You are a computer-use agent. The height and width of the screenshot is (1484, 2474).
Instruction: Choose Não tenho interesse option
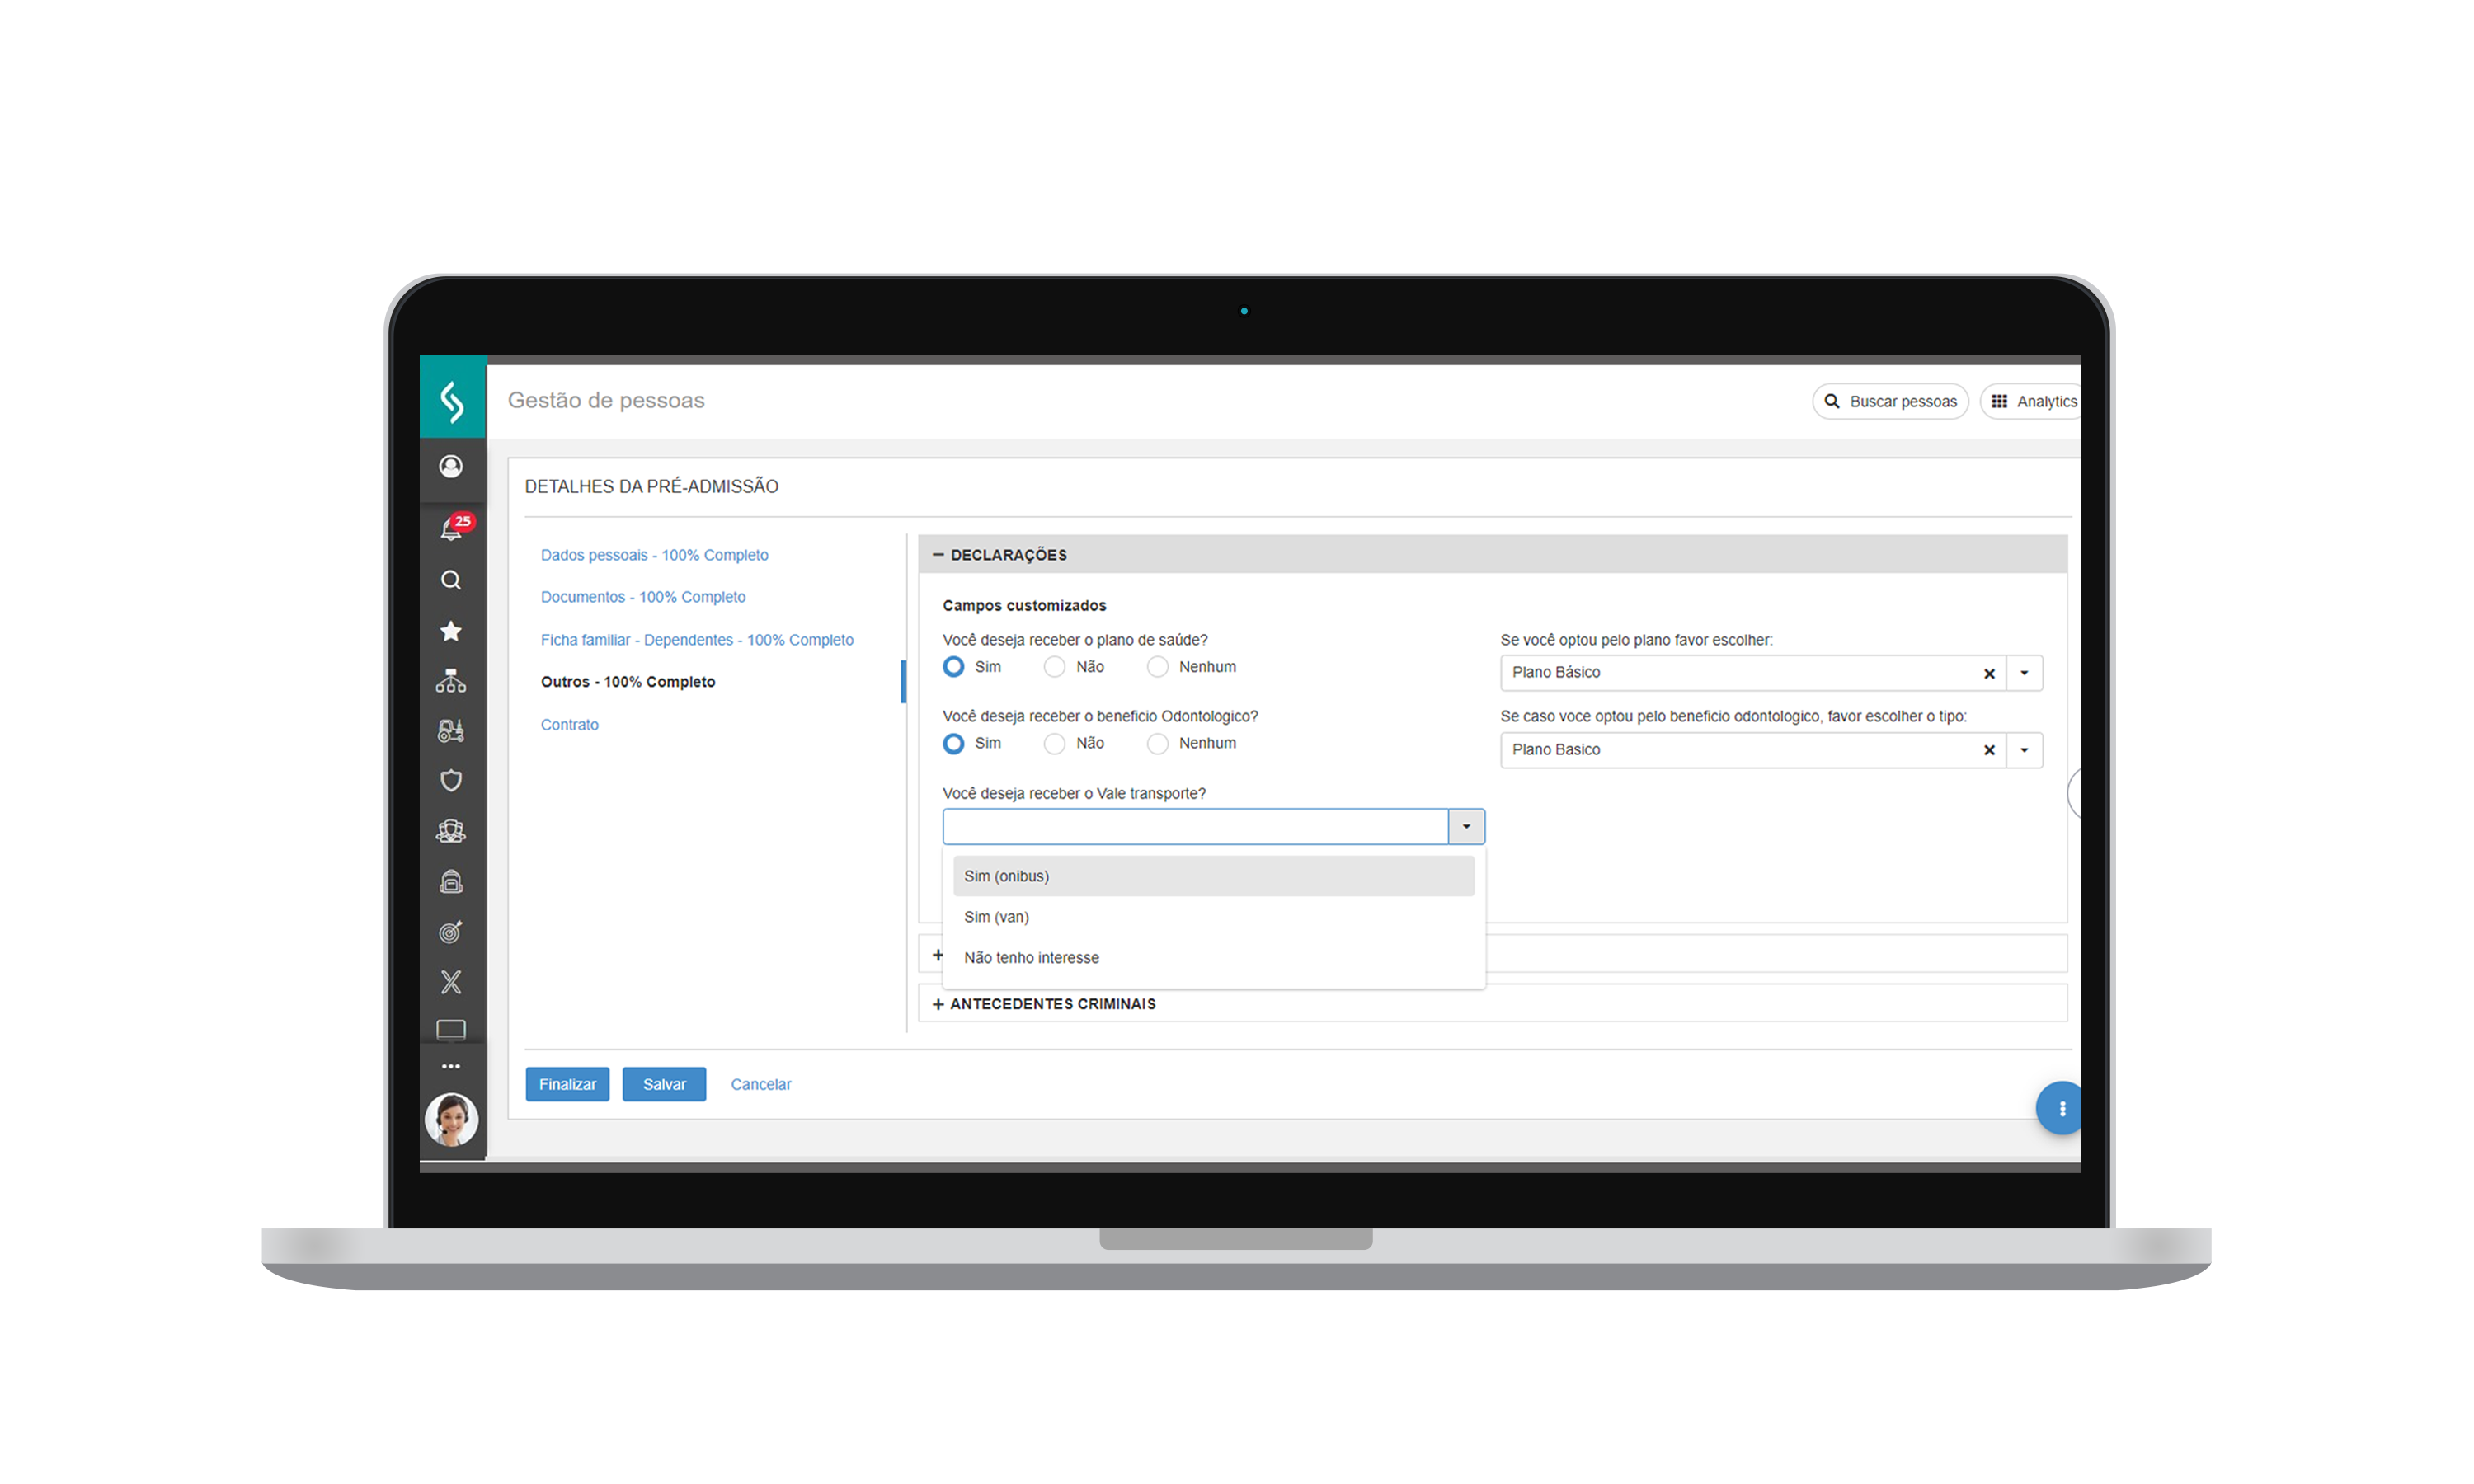[x=1213, y=958]
